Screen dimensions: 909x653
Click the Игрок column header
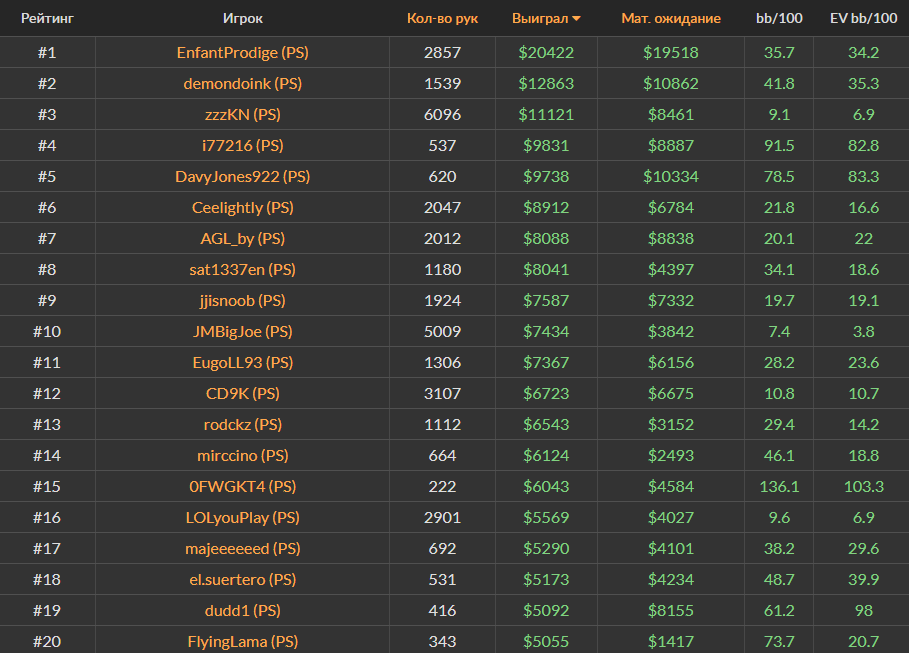[x=243, y=18]
